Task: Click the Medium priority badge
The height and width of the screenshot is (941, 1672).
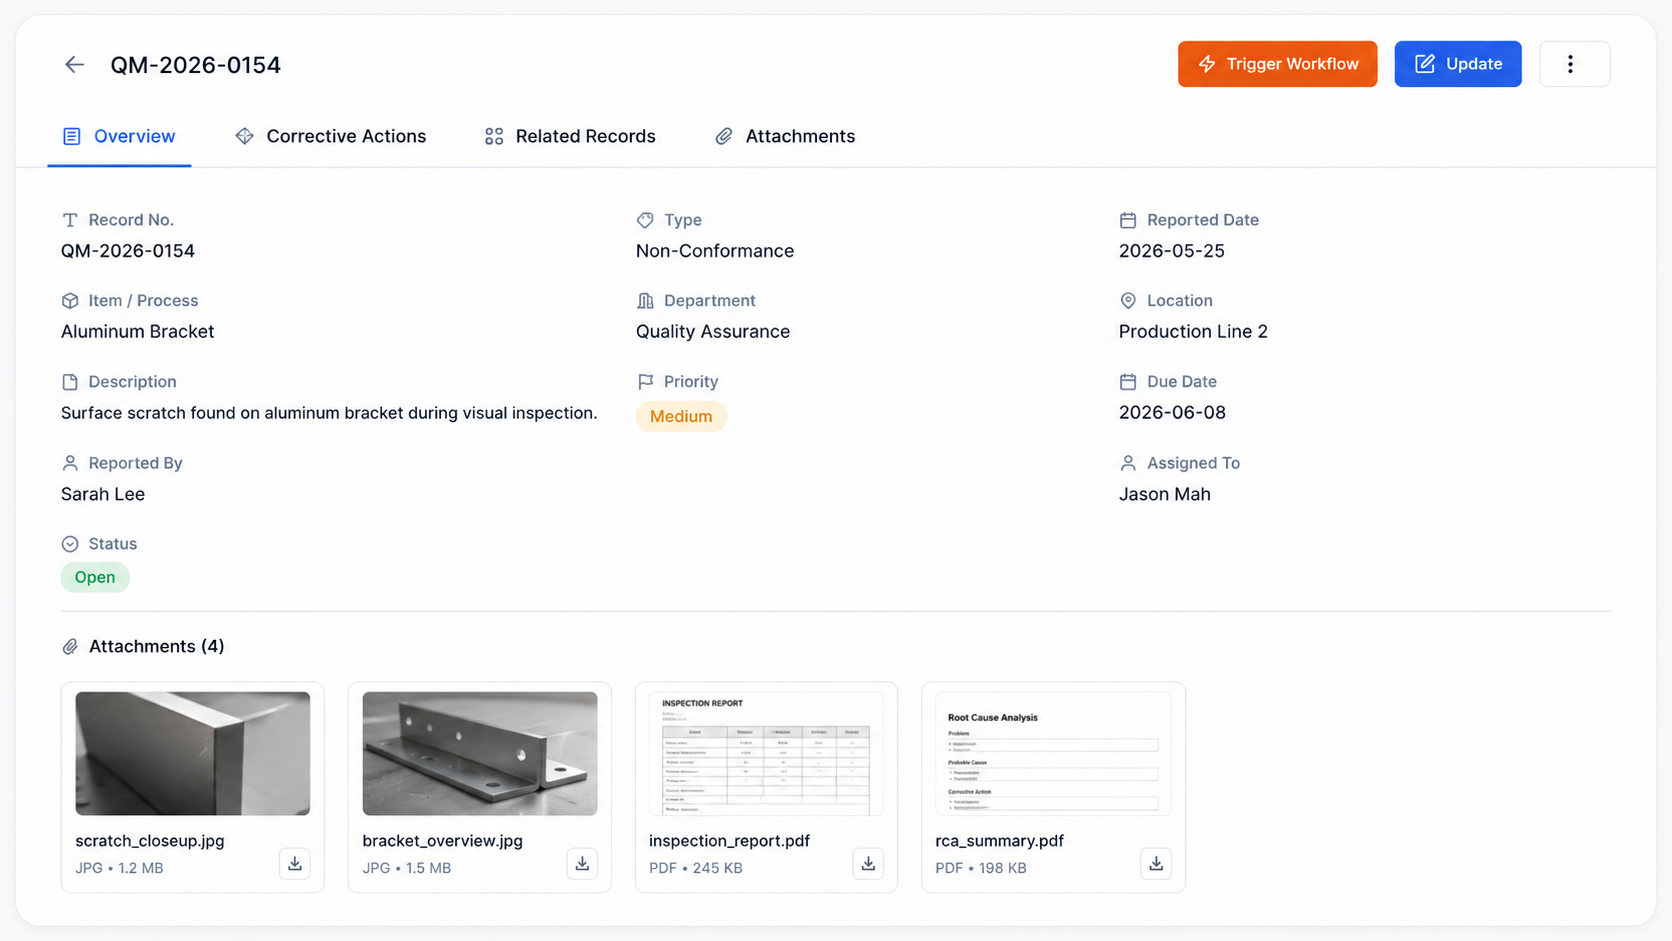Action: click(x=681, y=416)
